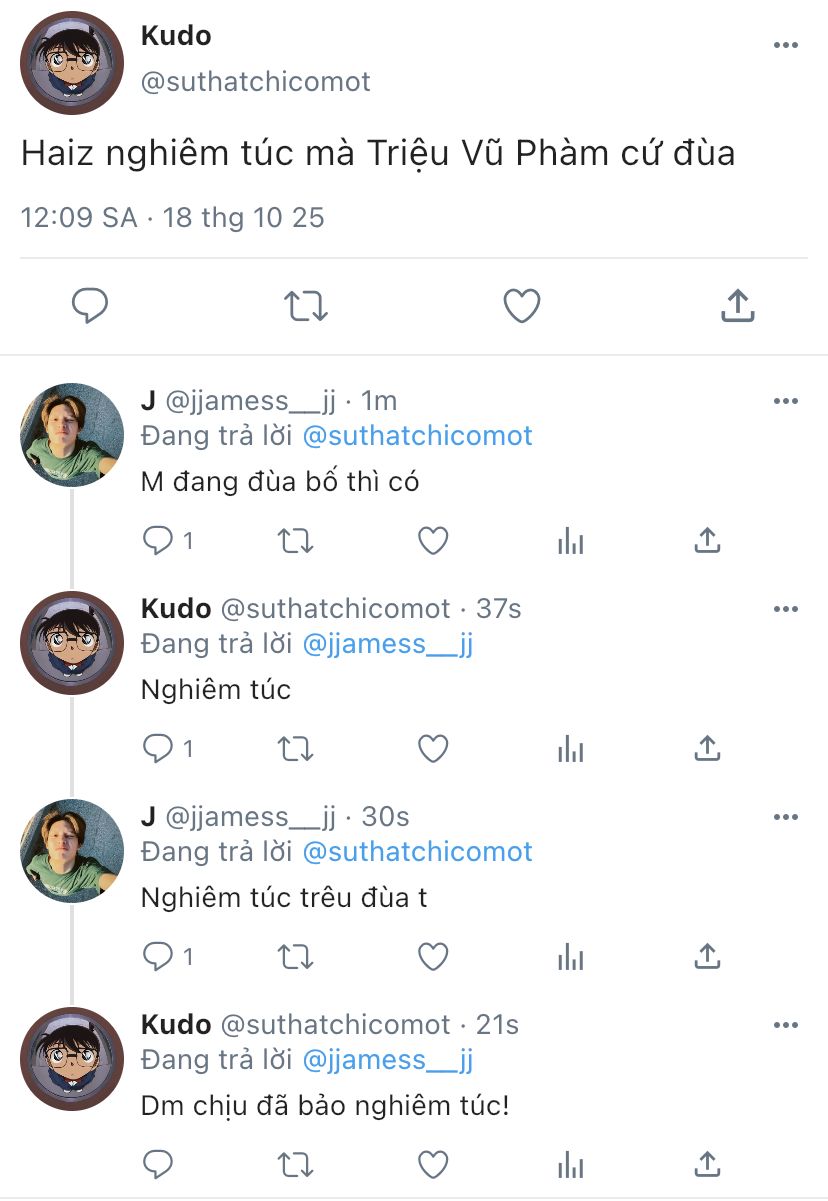Screen dimensions: 828x1201
Task: View analytics for the 'Nghiêm túc' reply
Action: (570, 748)
